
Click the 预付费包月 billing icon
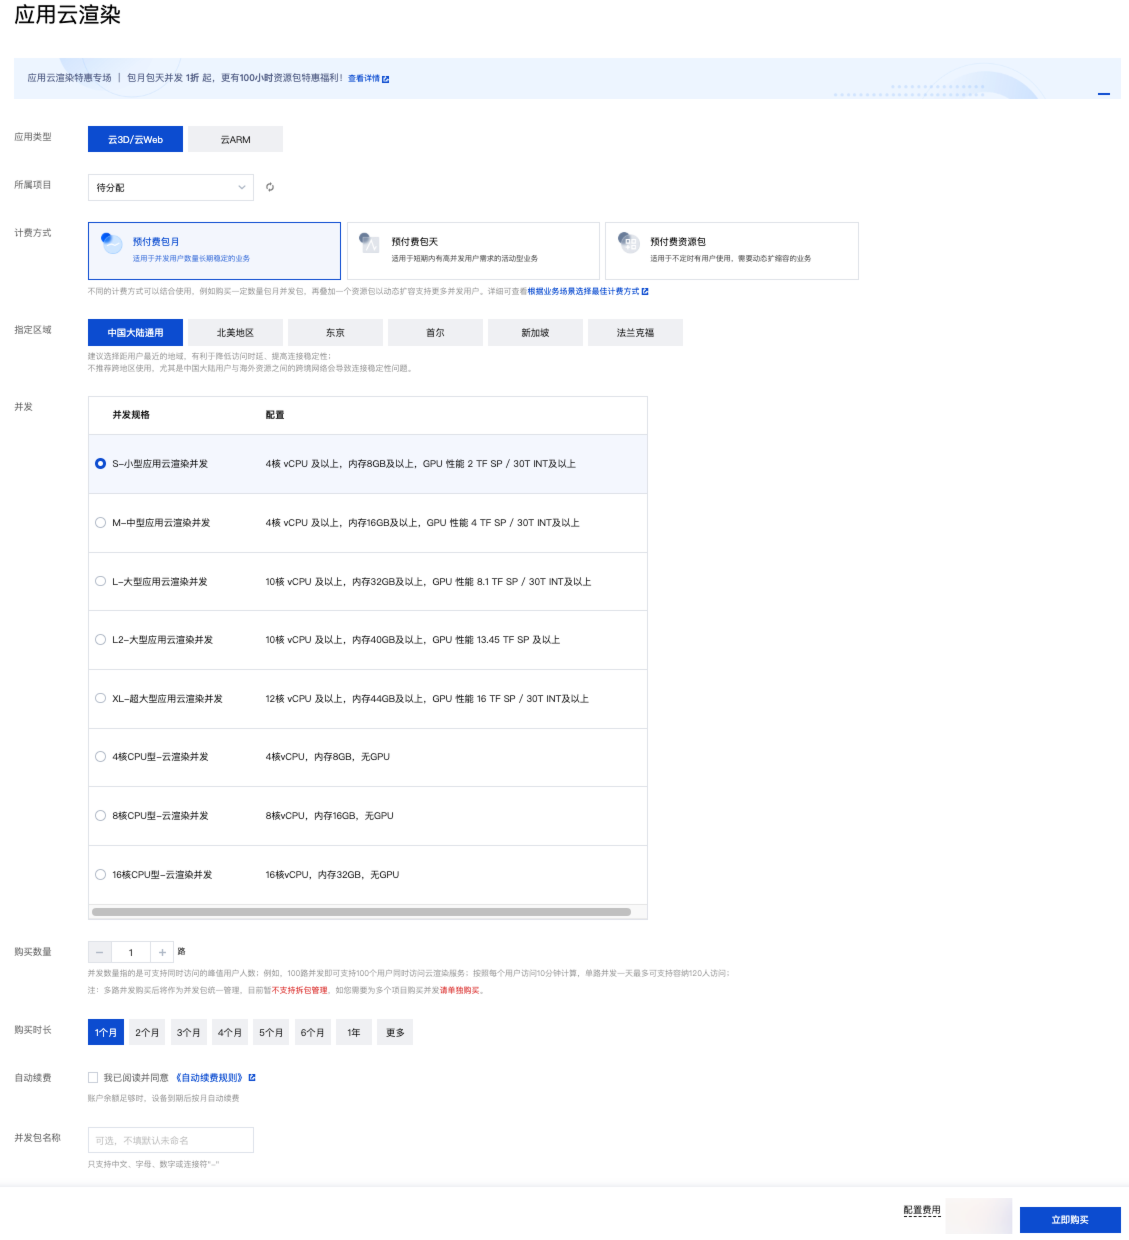111,242
